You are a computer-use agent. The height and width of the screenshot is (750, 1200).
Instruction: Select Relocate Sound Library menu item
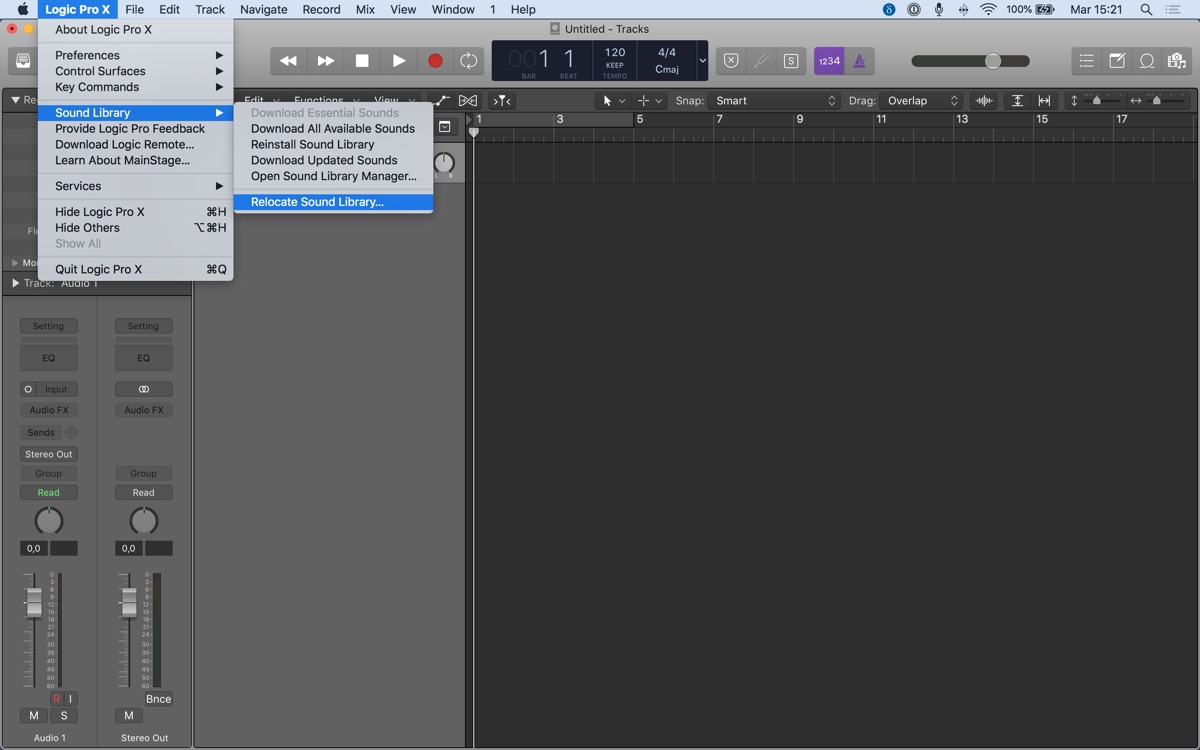[317, 202]
